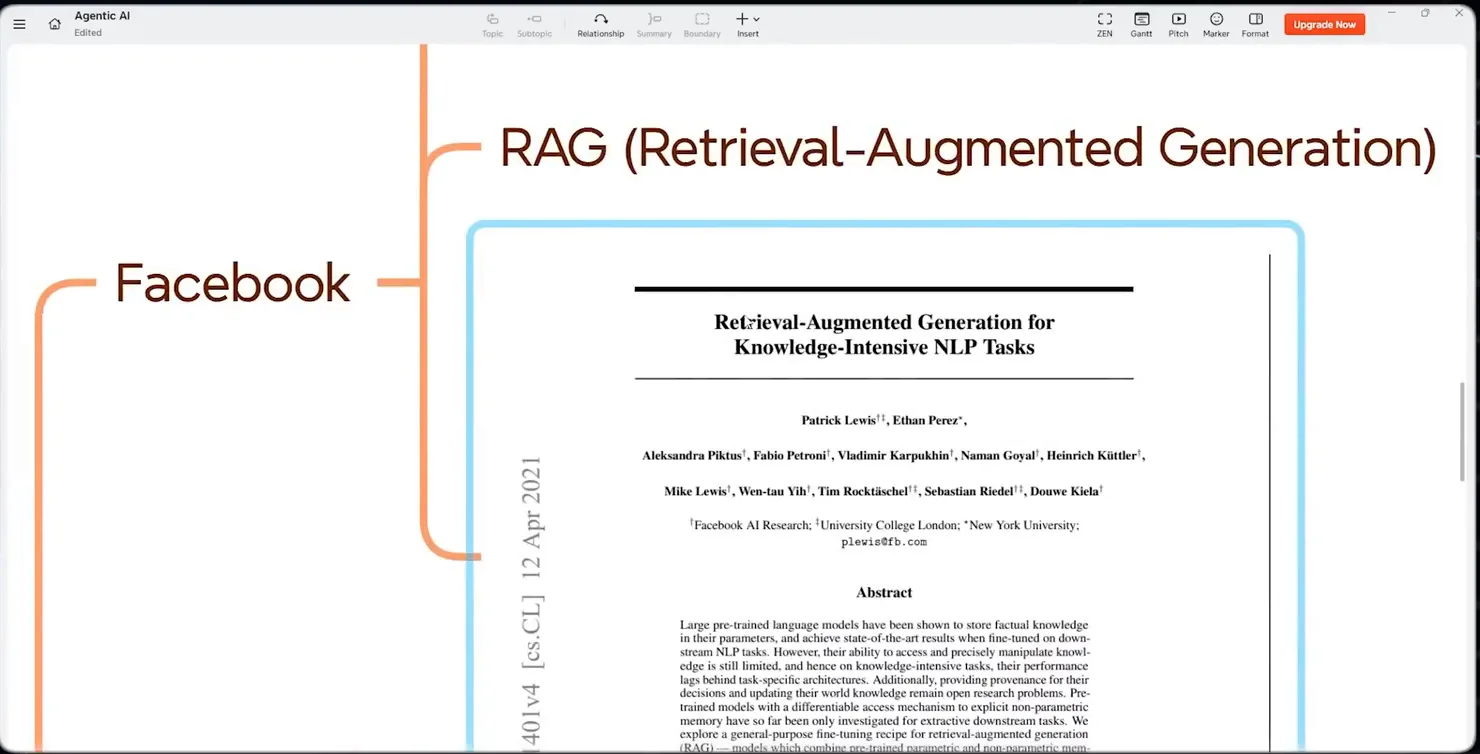The height and width of the screenshot is (754, 1480).
Task: Go to the Home screen icon
Action: [55, 24]
